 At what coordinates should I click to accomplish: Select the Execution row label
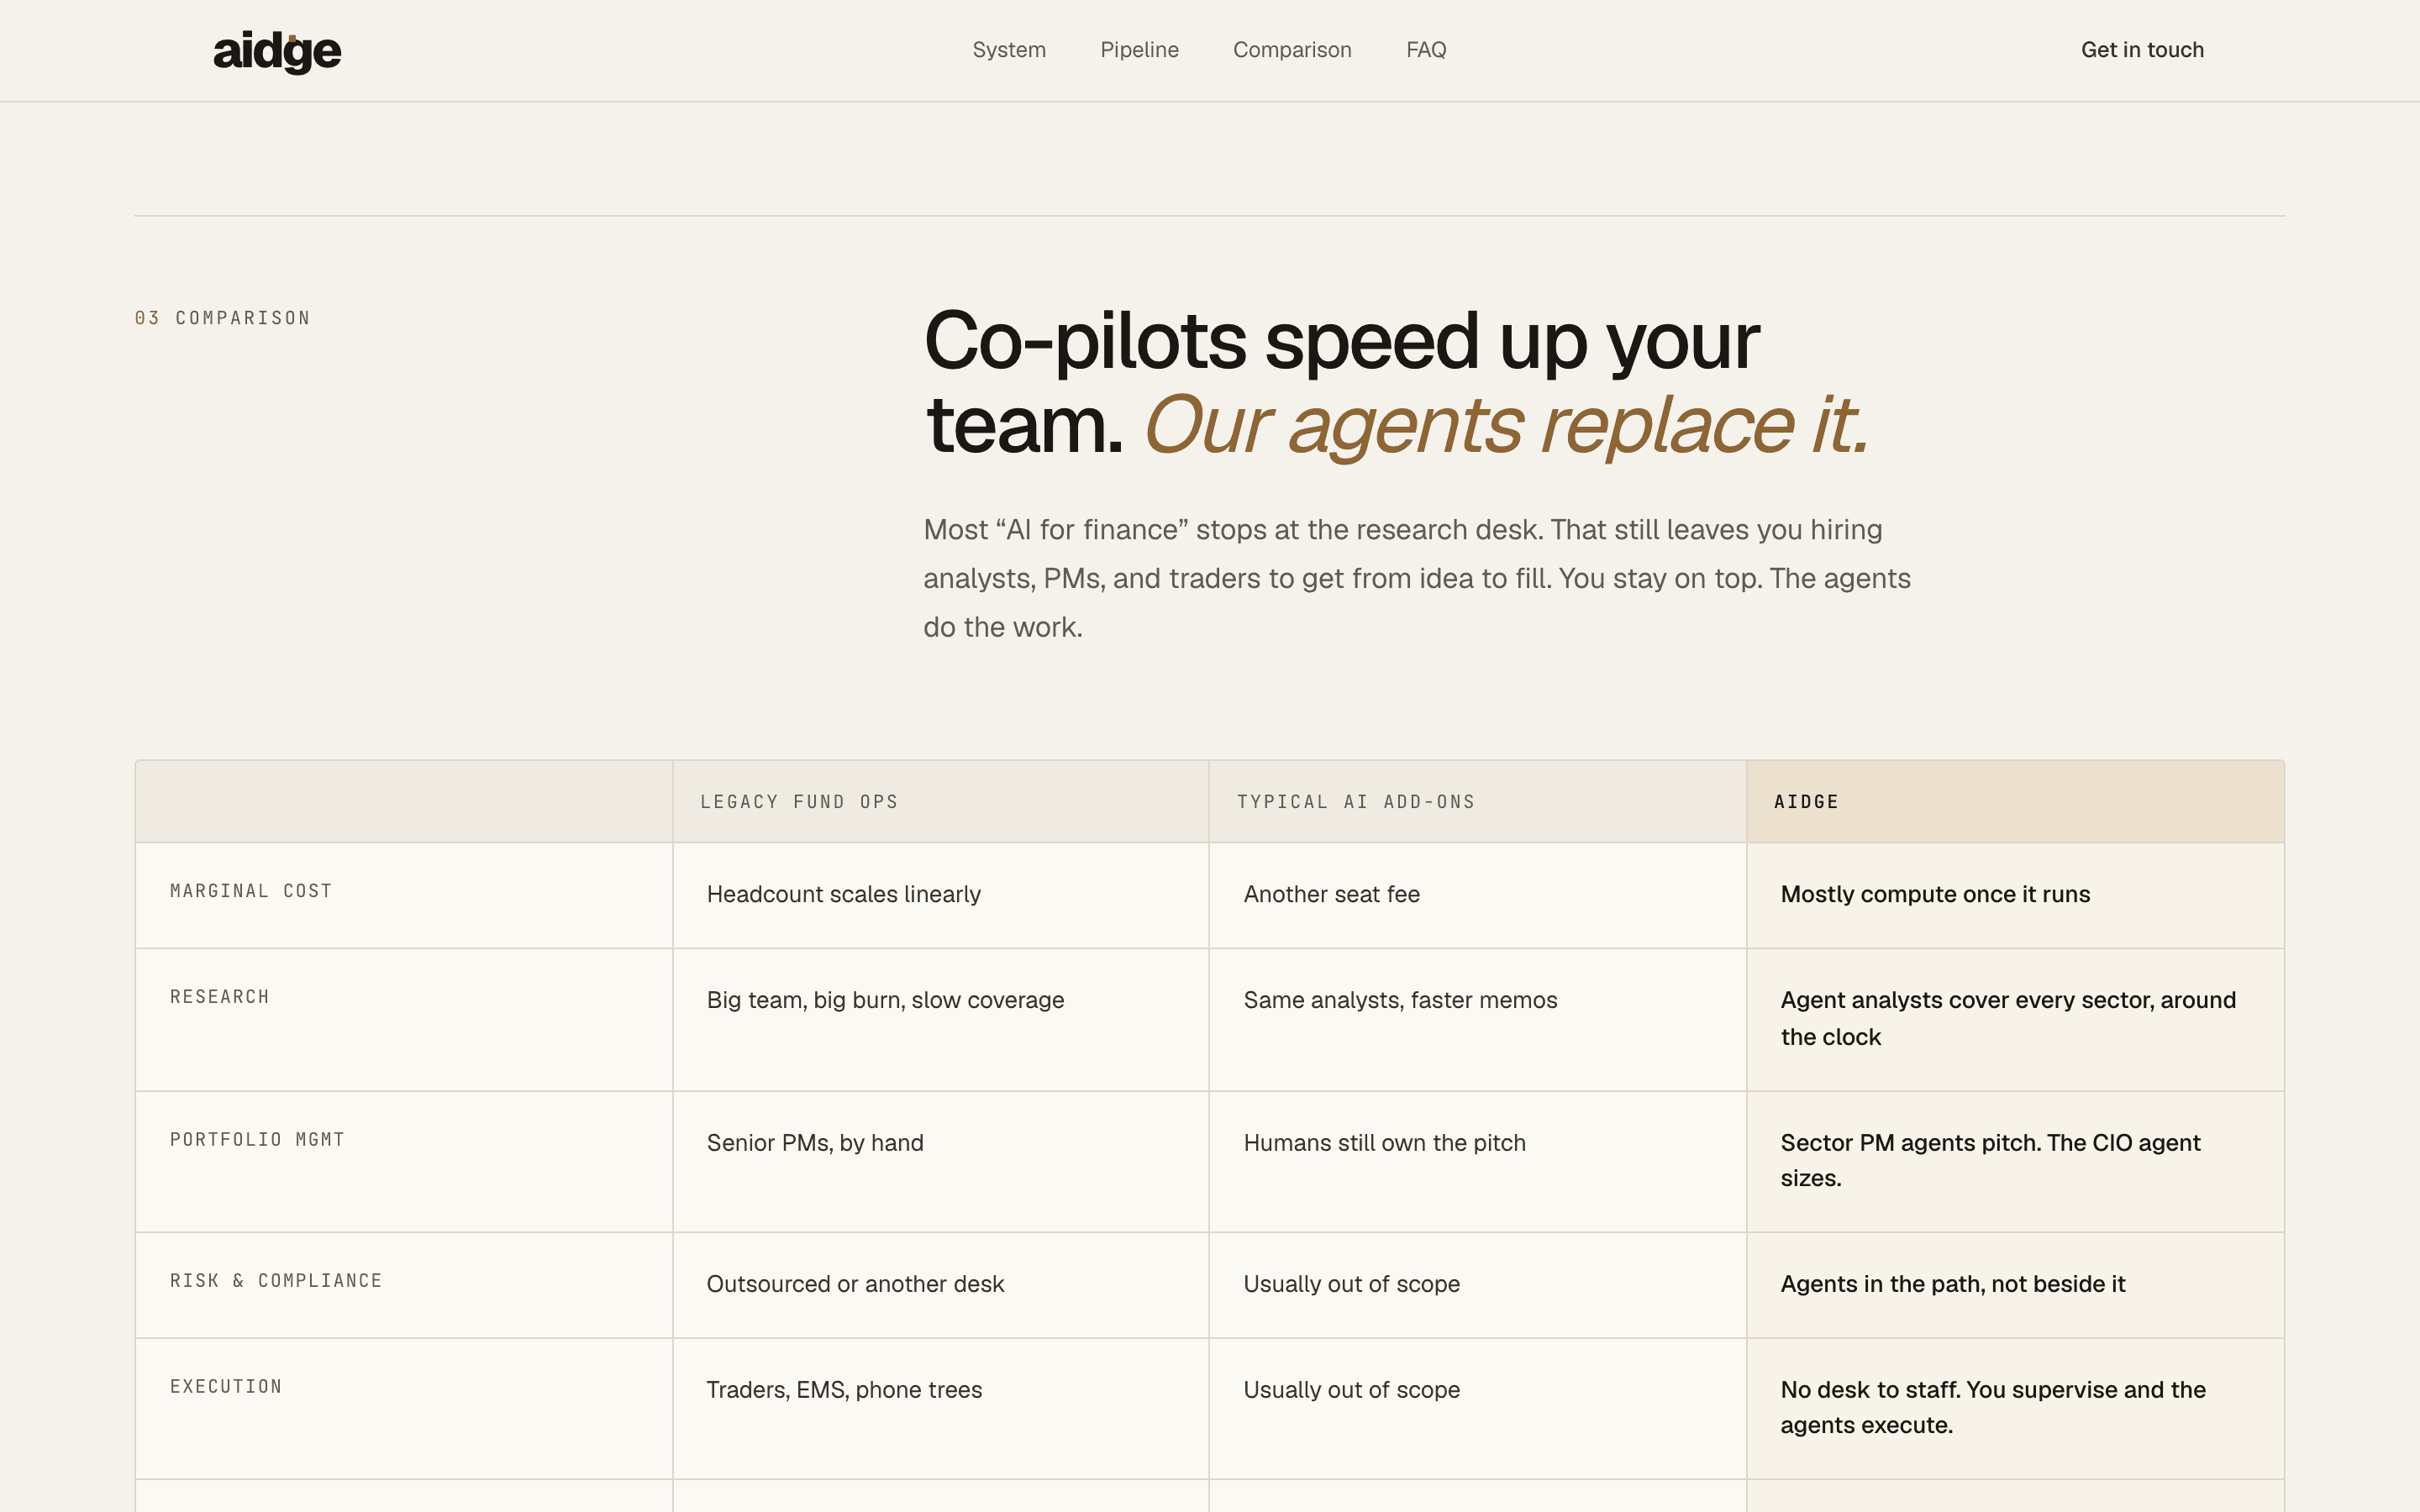[x=226, y=1387]
